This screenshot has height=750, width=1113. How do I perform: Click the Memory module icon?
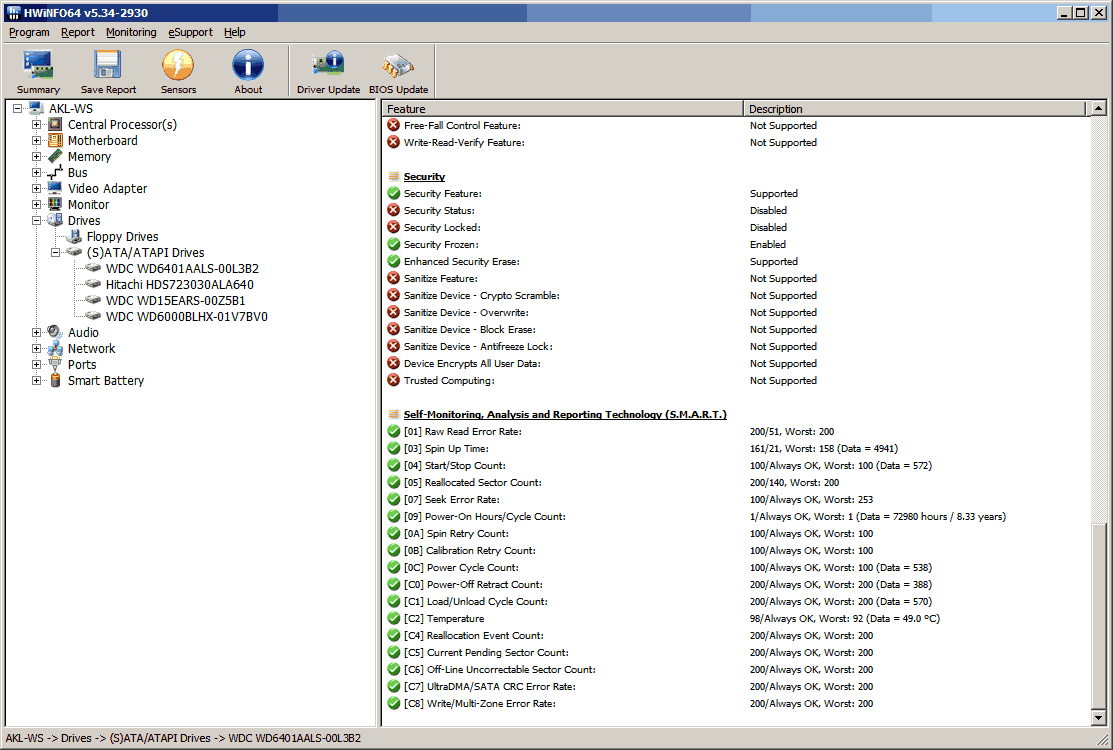tap(55, 156)
